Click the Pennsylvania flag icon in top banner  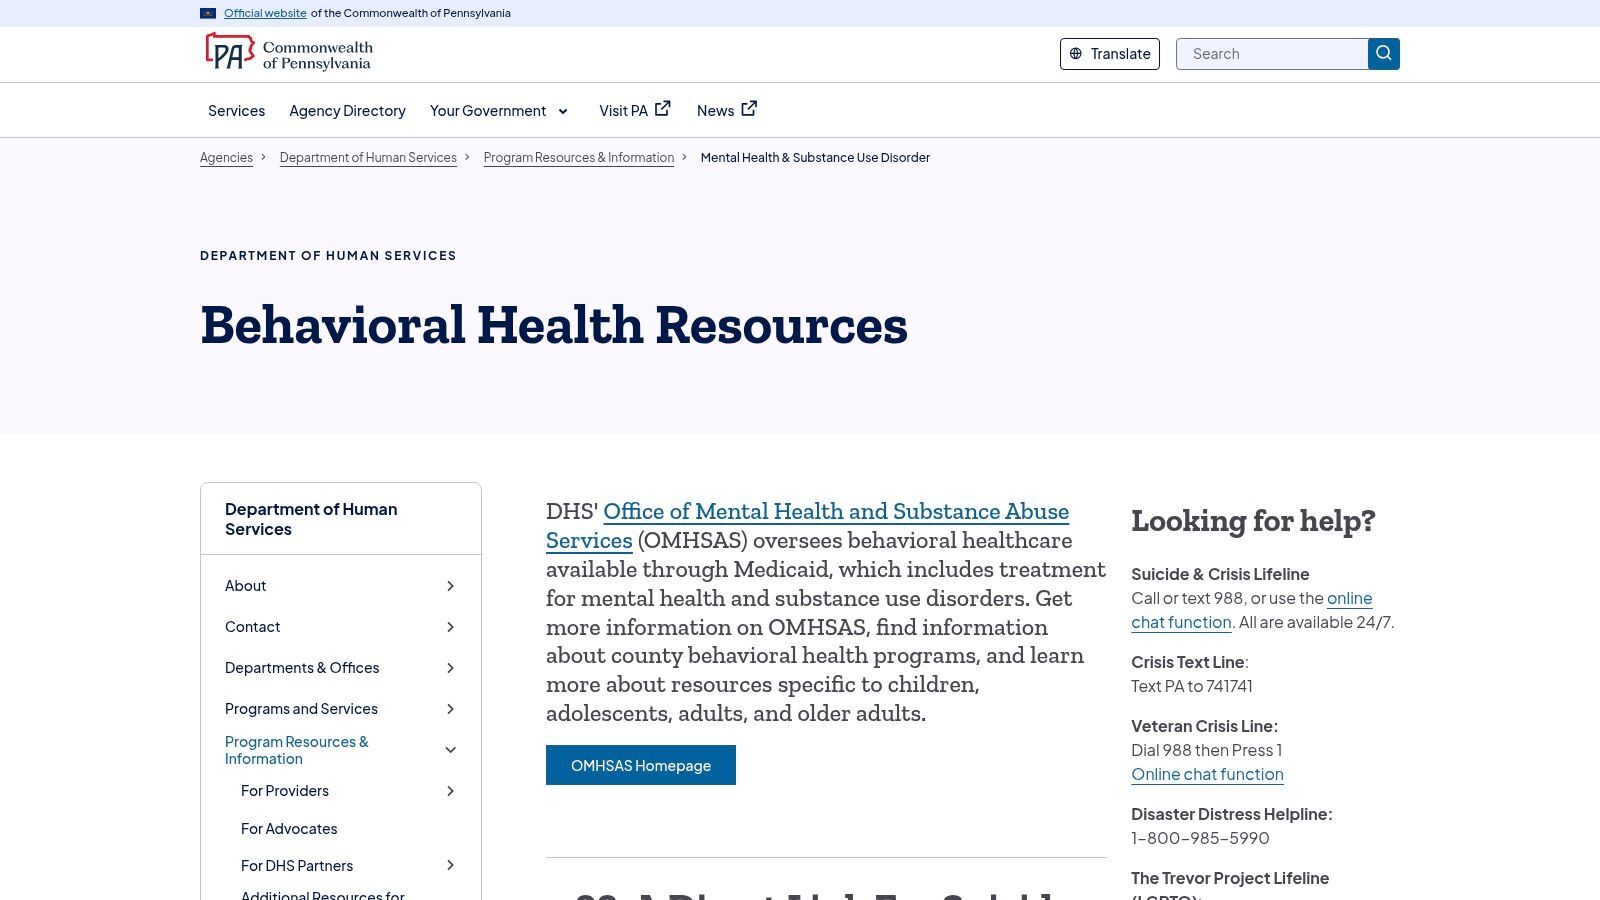point(208,13)
